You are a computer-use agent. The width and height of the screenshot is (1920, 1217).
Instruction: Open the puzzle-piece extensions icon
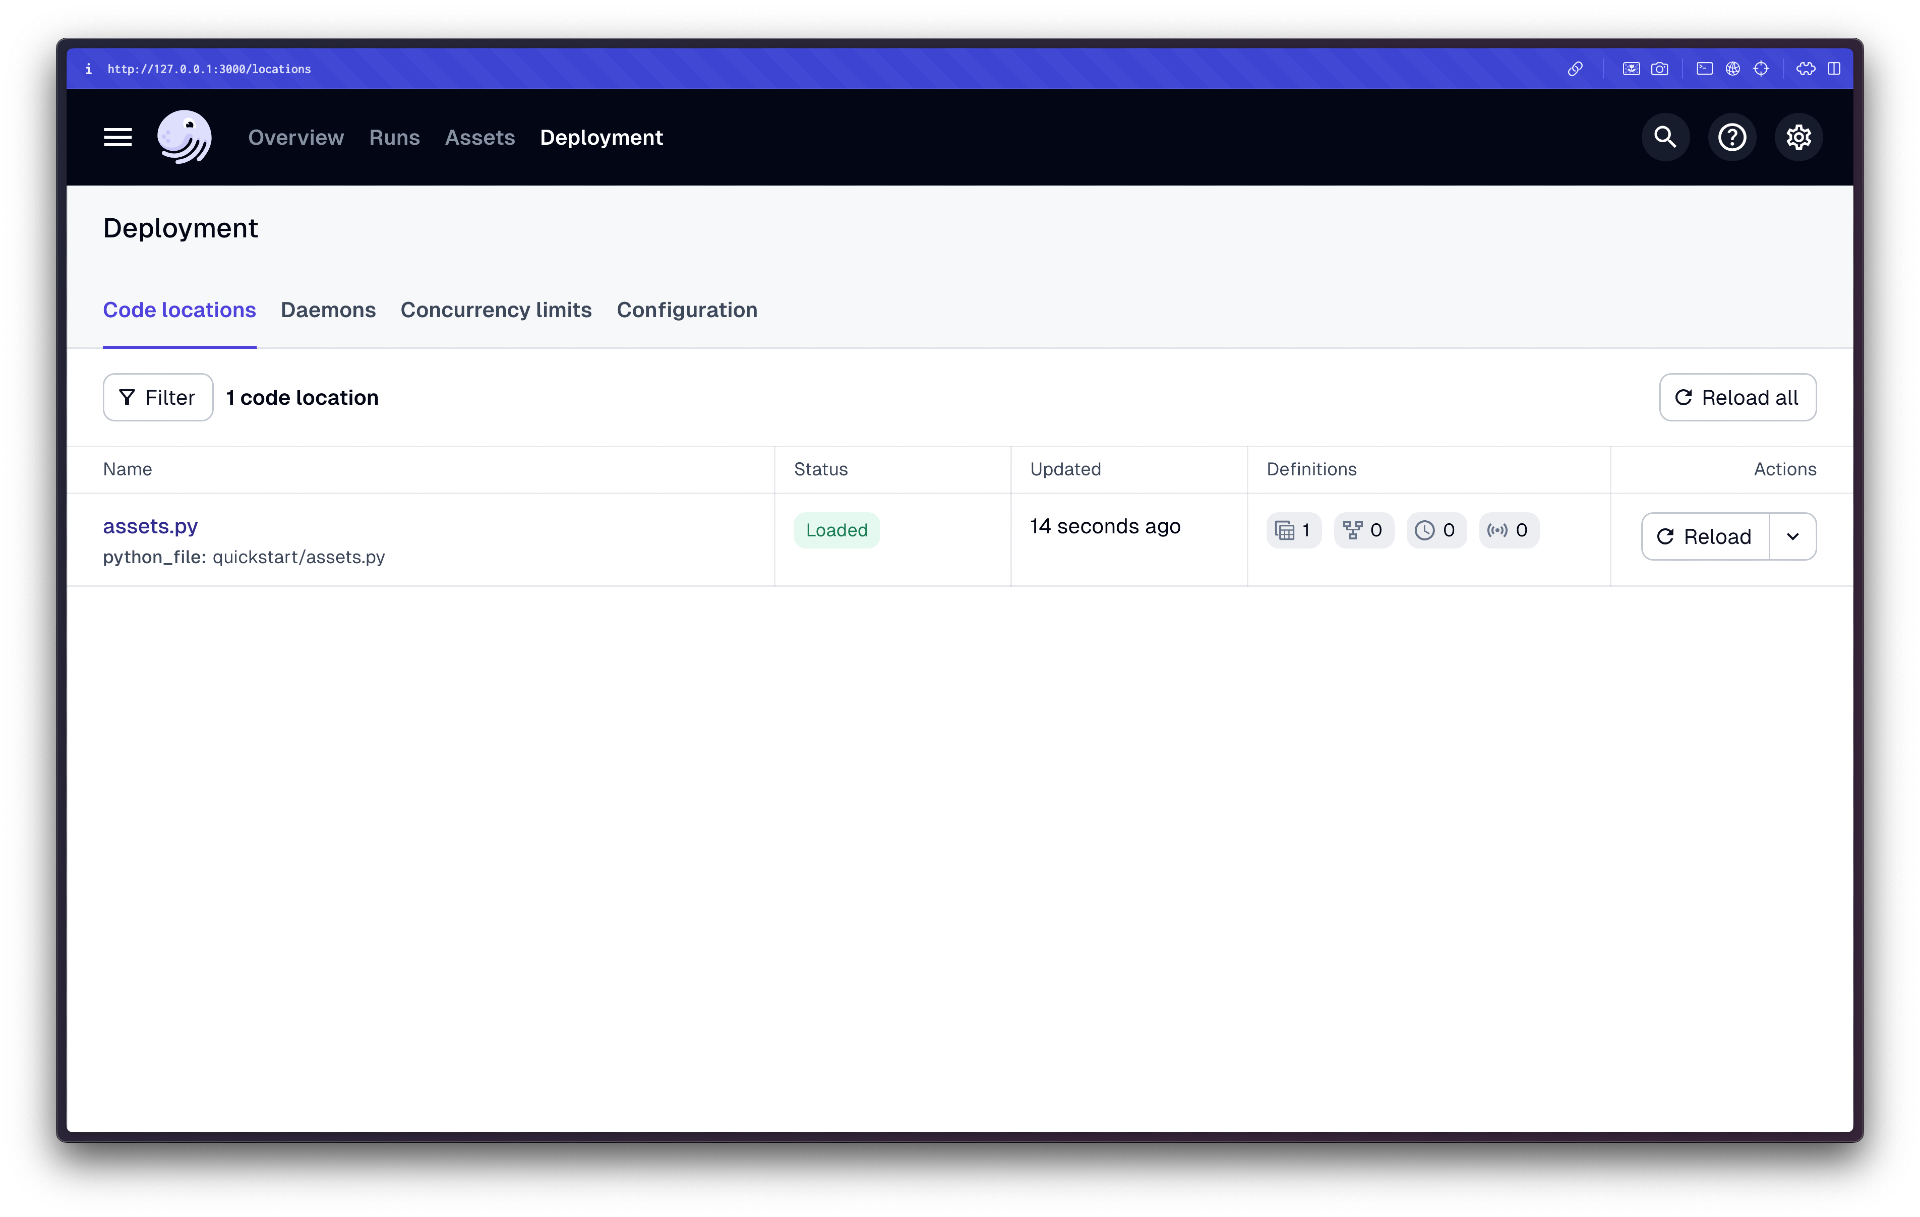click(1806, 69)
